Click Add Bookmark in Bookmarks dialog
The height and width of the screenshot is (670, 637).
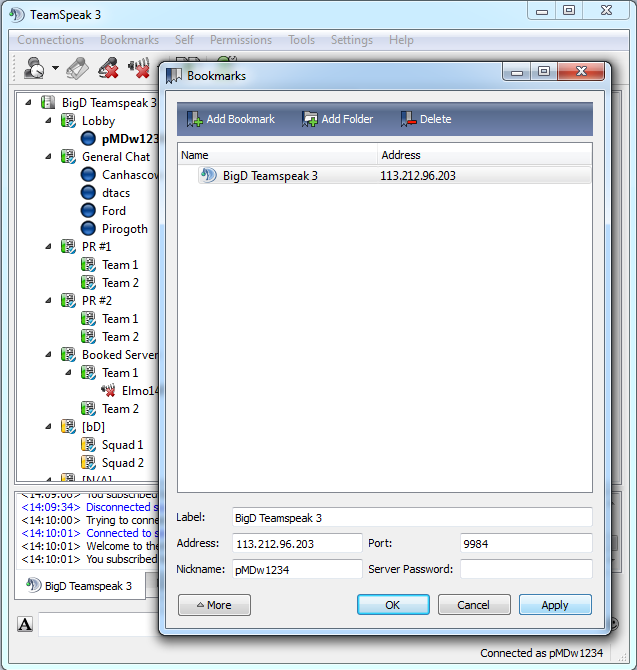pos(231,119)
